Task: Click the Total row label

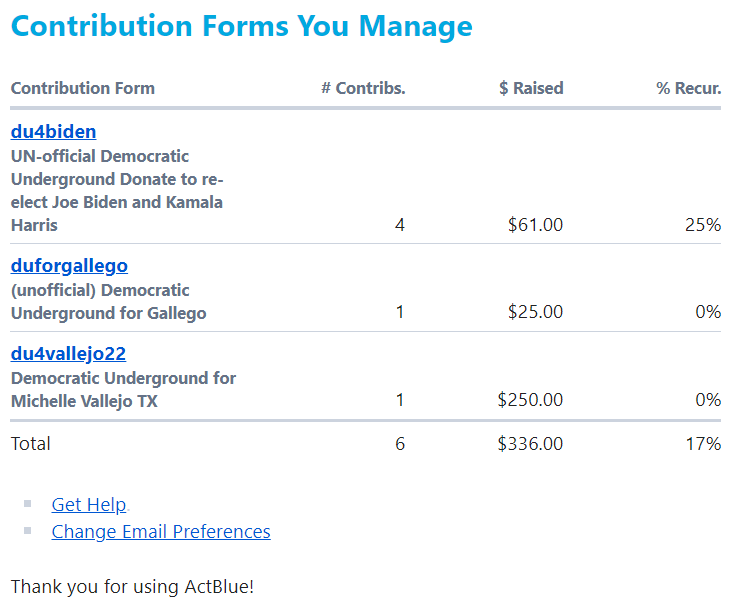Action: pyautogui.click(x=31, y=443)
